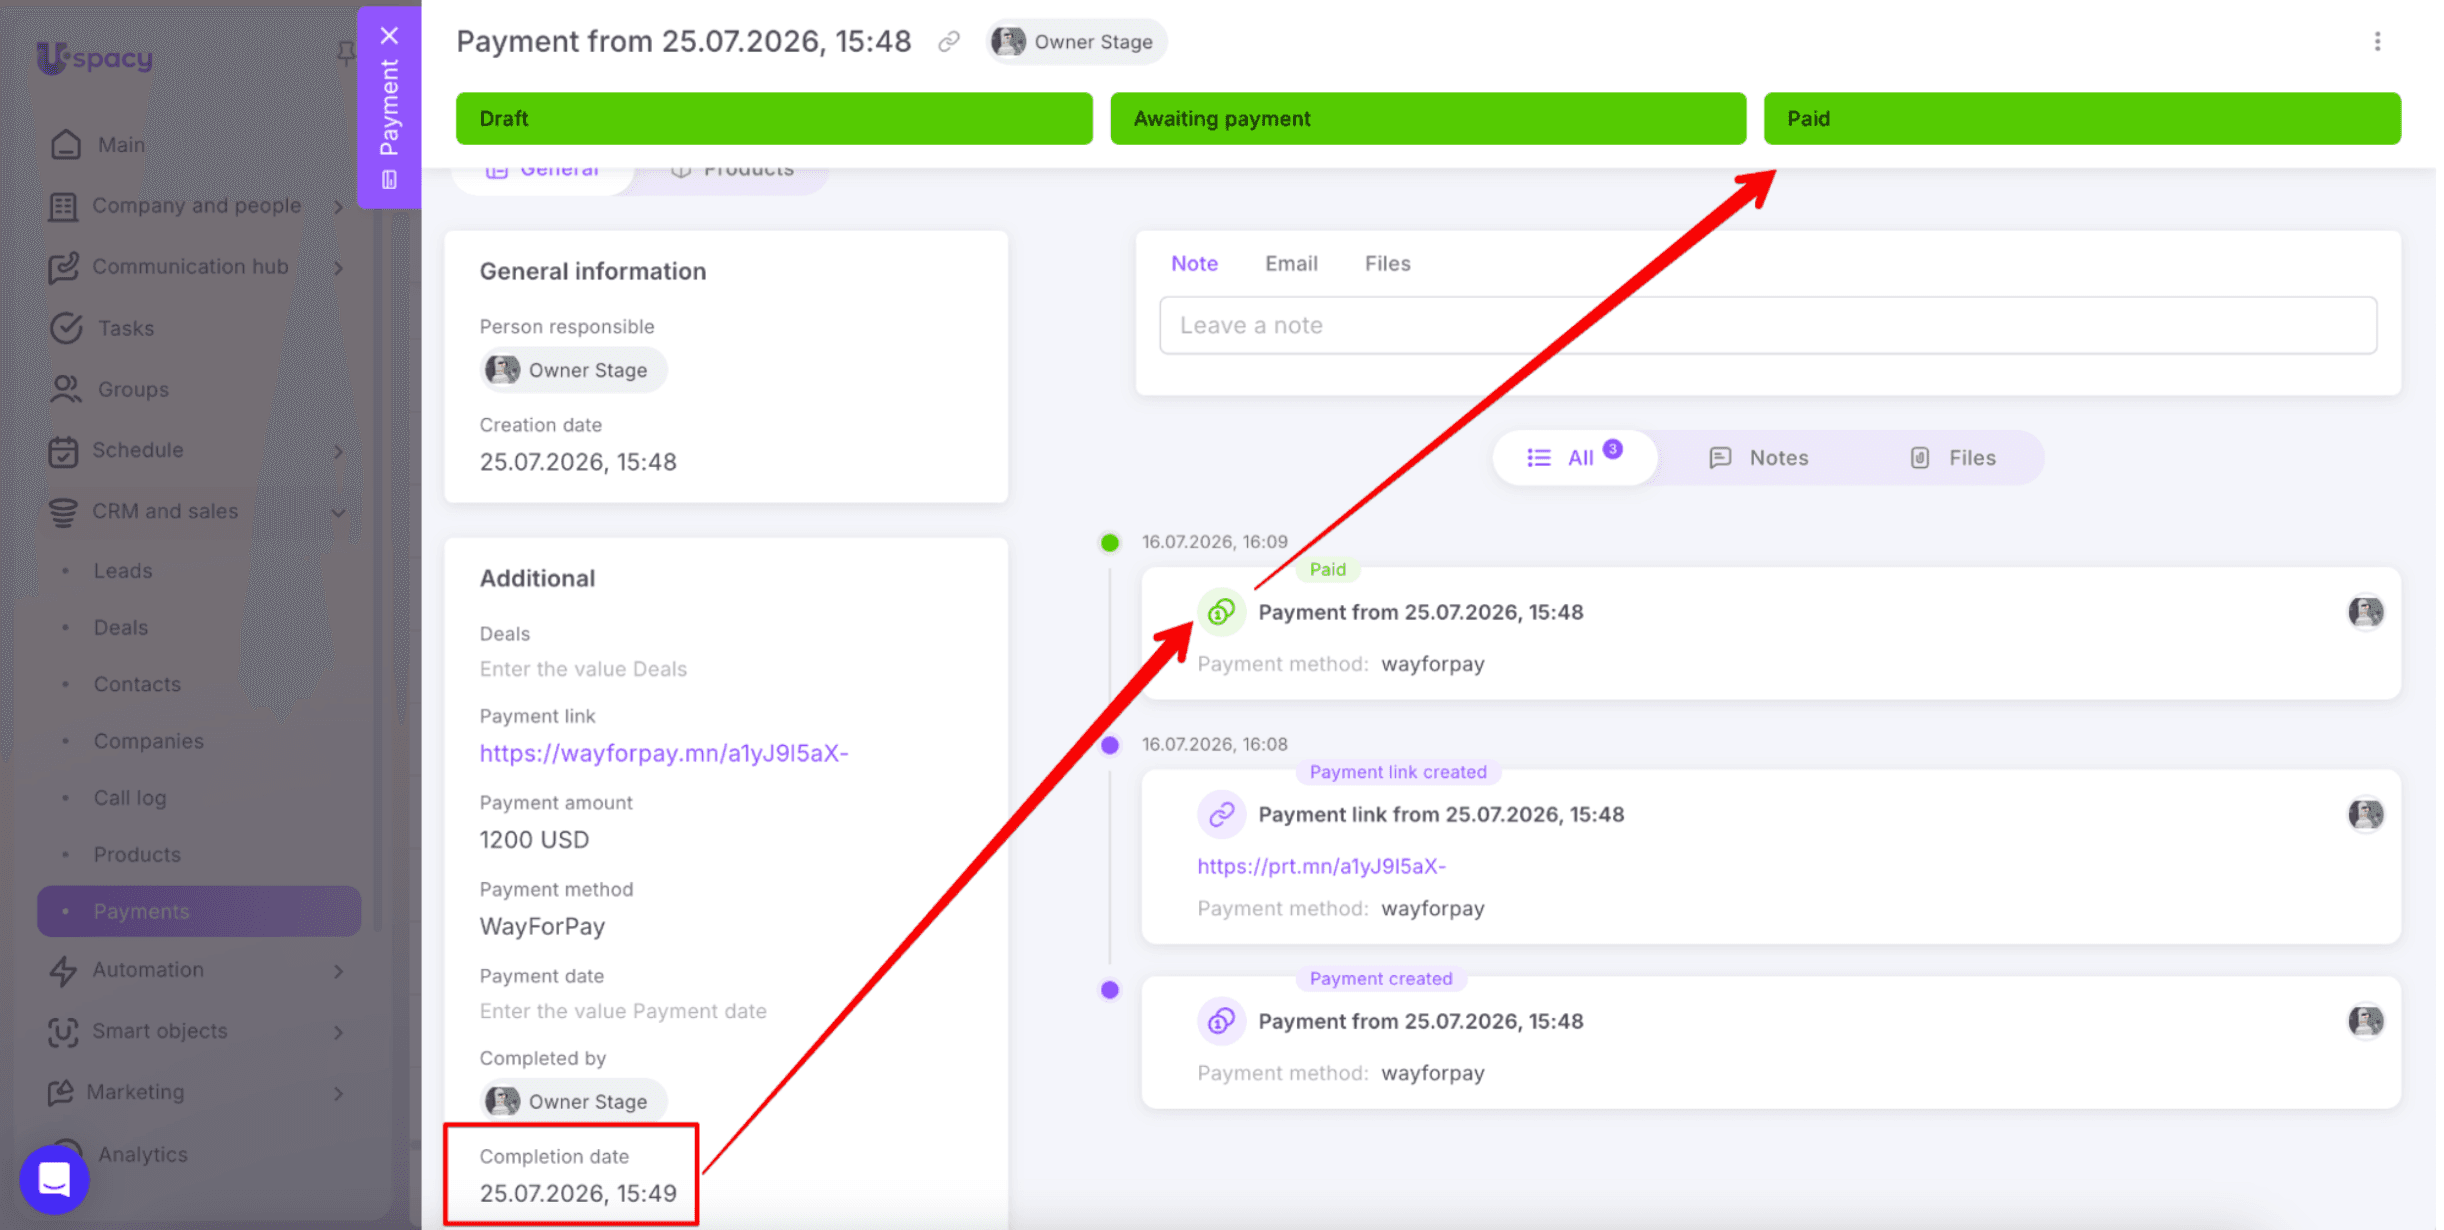Image resolution: width=2444 pixels, height=1230 pixels.
Task: Open the three-dot more options menu
Action: 2377,42
